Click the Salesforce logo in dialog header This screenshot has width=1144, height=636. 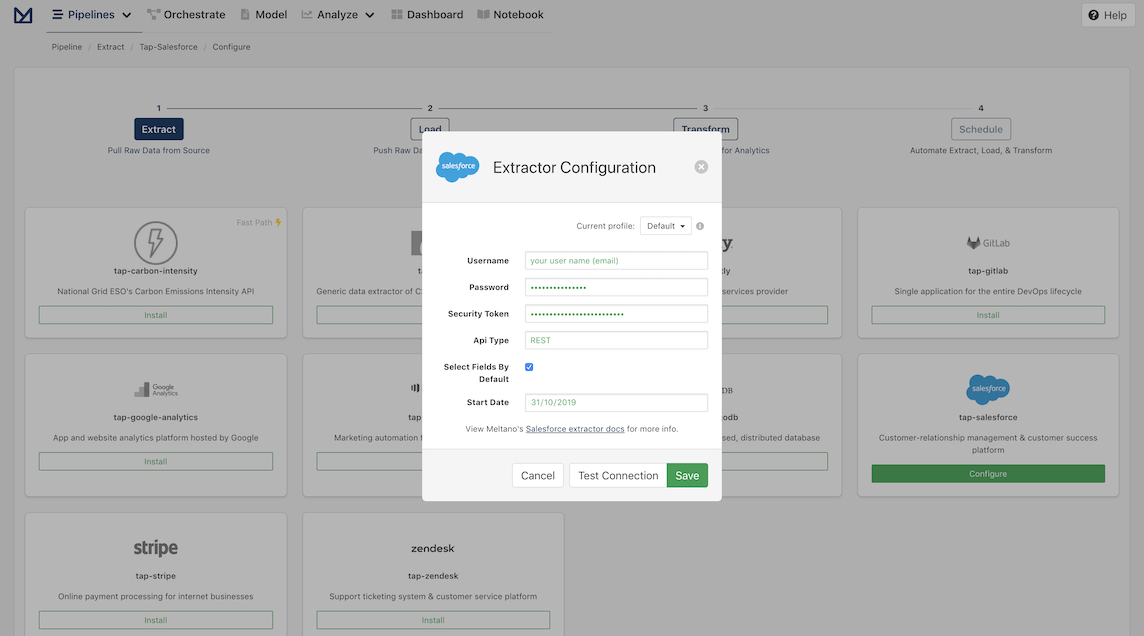(457, 167)
